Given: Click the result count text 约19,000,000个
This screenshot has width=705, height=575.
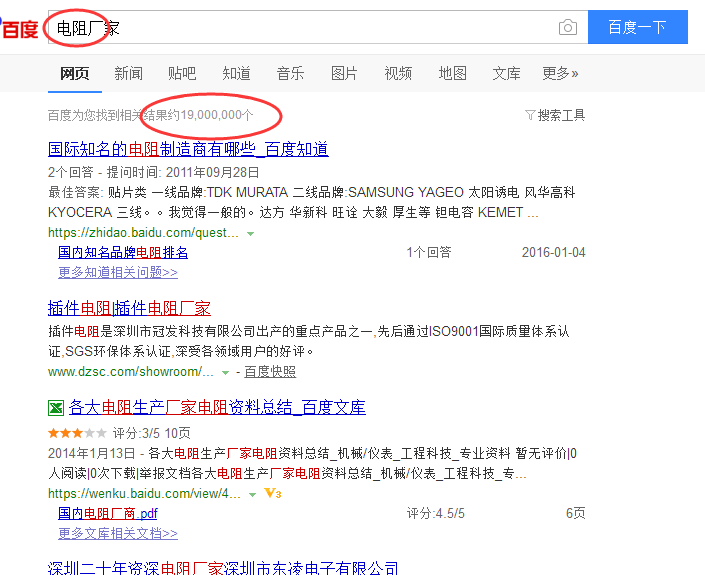Looking at the screenshot, I should [211, 115].
